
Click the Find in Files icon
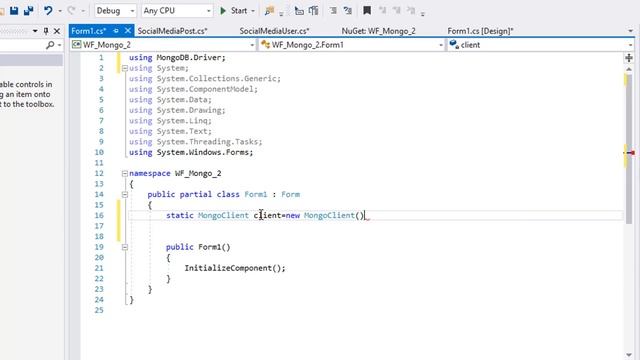pyautogui.click(x=269, y=11)
